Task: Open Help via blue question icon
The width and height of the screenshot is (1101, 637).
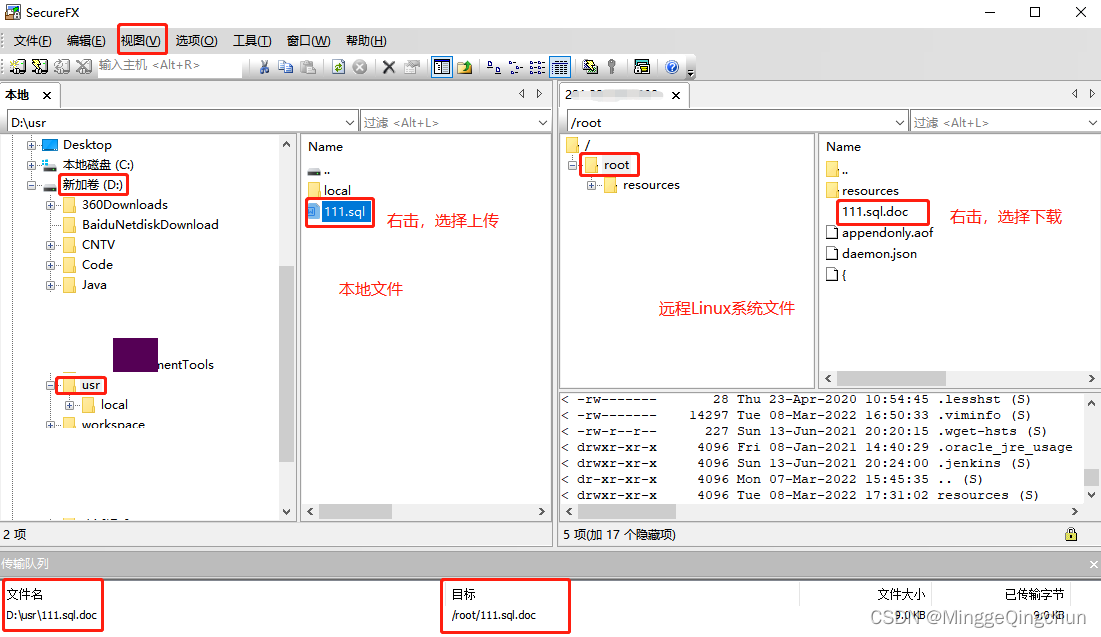Action: click(672, 67)
